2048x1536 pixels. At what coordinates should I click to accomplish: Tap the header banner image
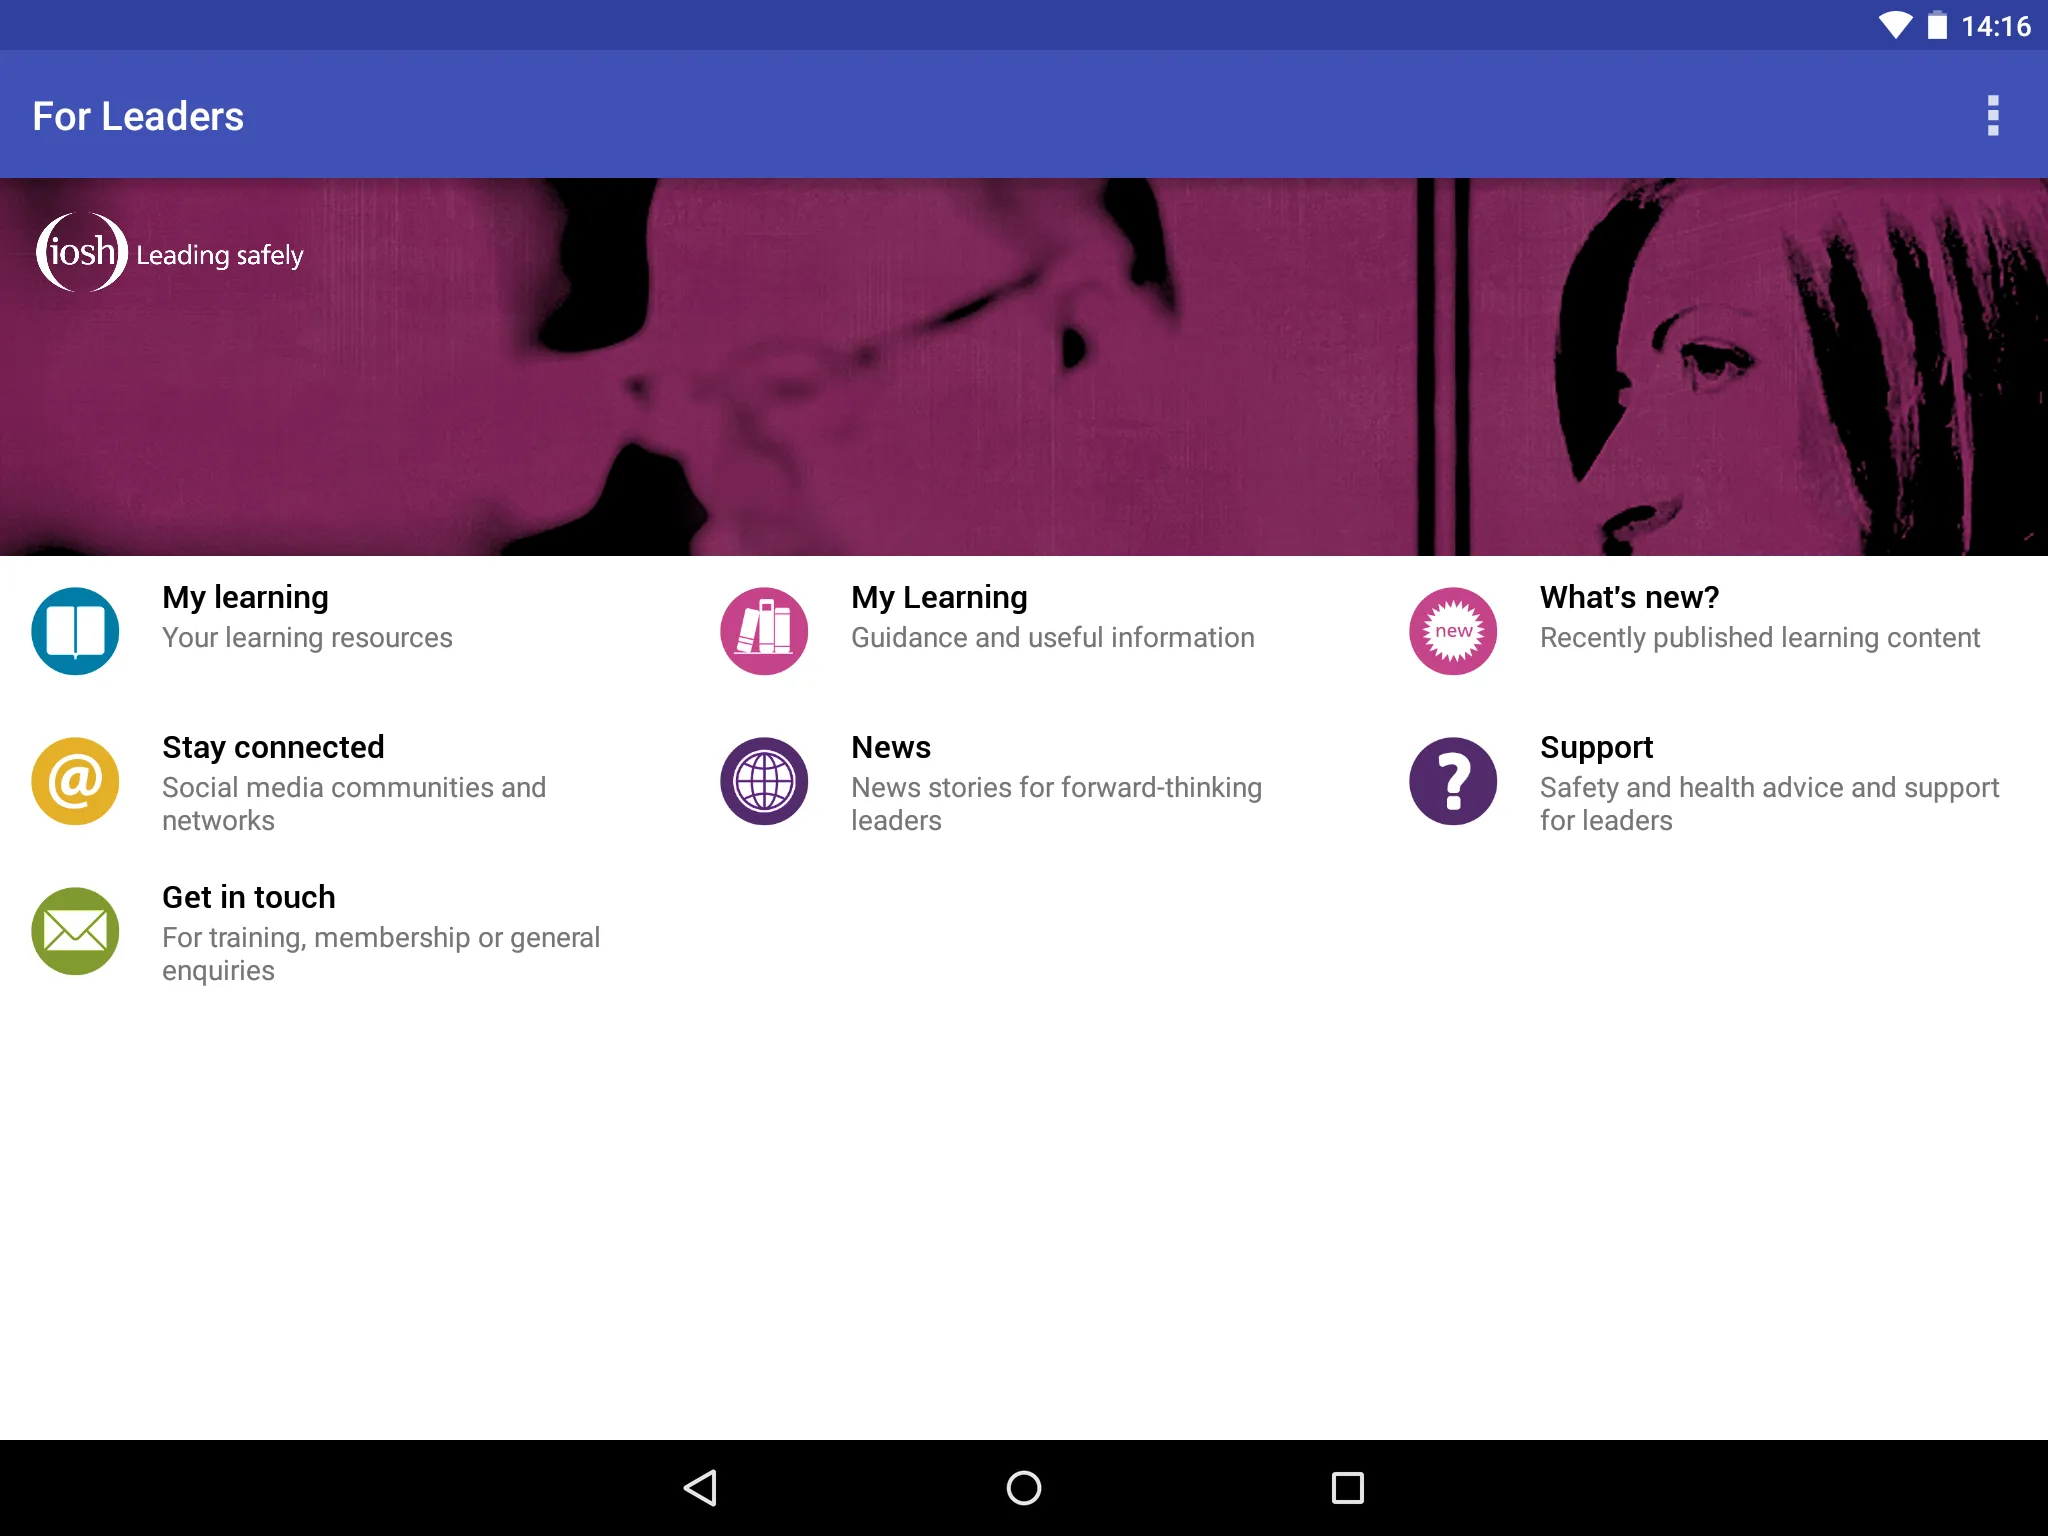1024,363
